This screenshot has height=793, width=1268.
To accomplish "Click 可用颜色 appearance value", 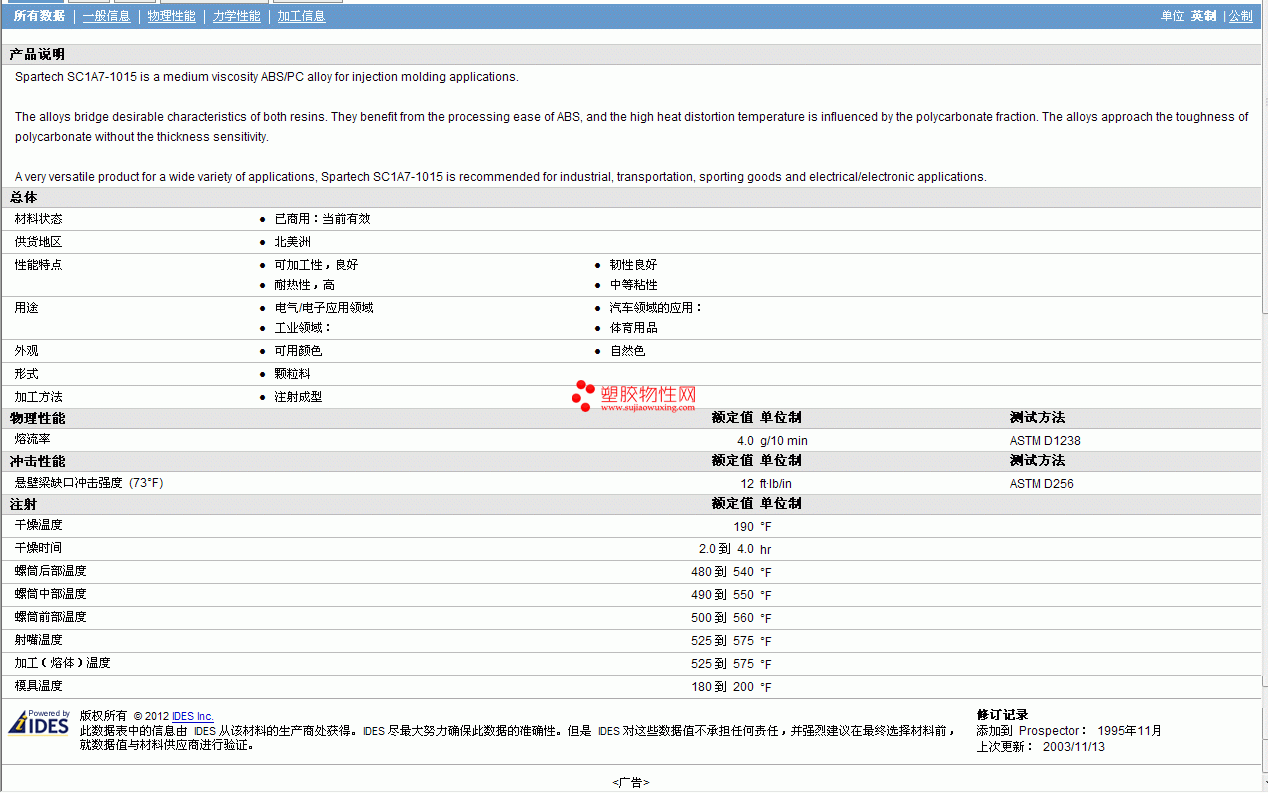I will tap(298, 350).
